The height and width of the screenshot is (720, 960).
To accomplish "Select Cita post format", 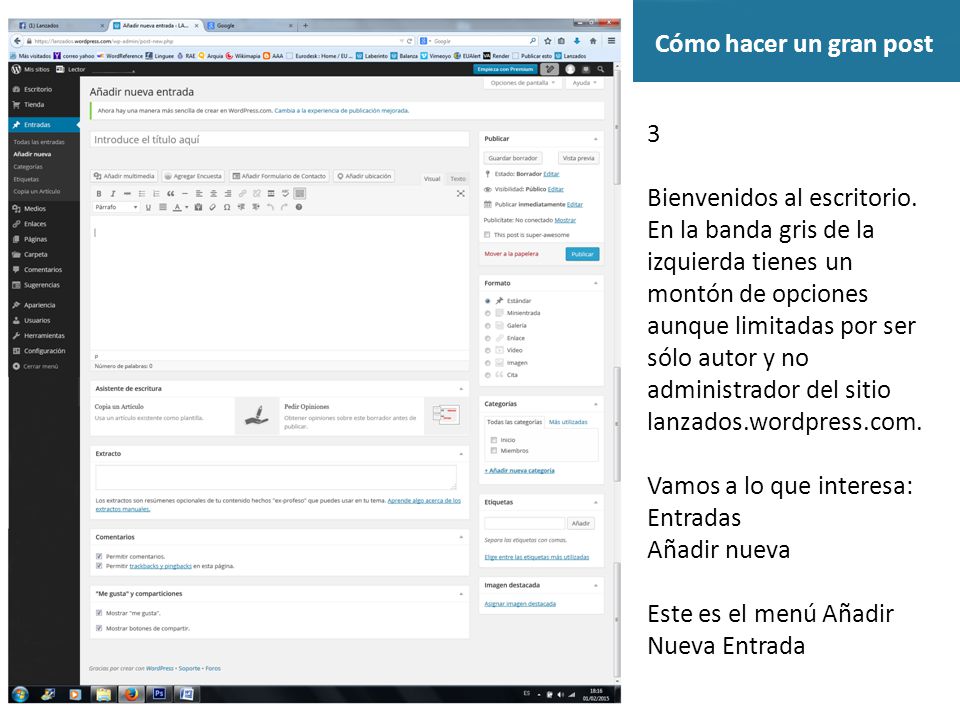I will tap(487, 375).
